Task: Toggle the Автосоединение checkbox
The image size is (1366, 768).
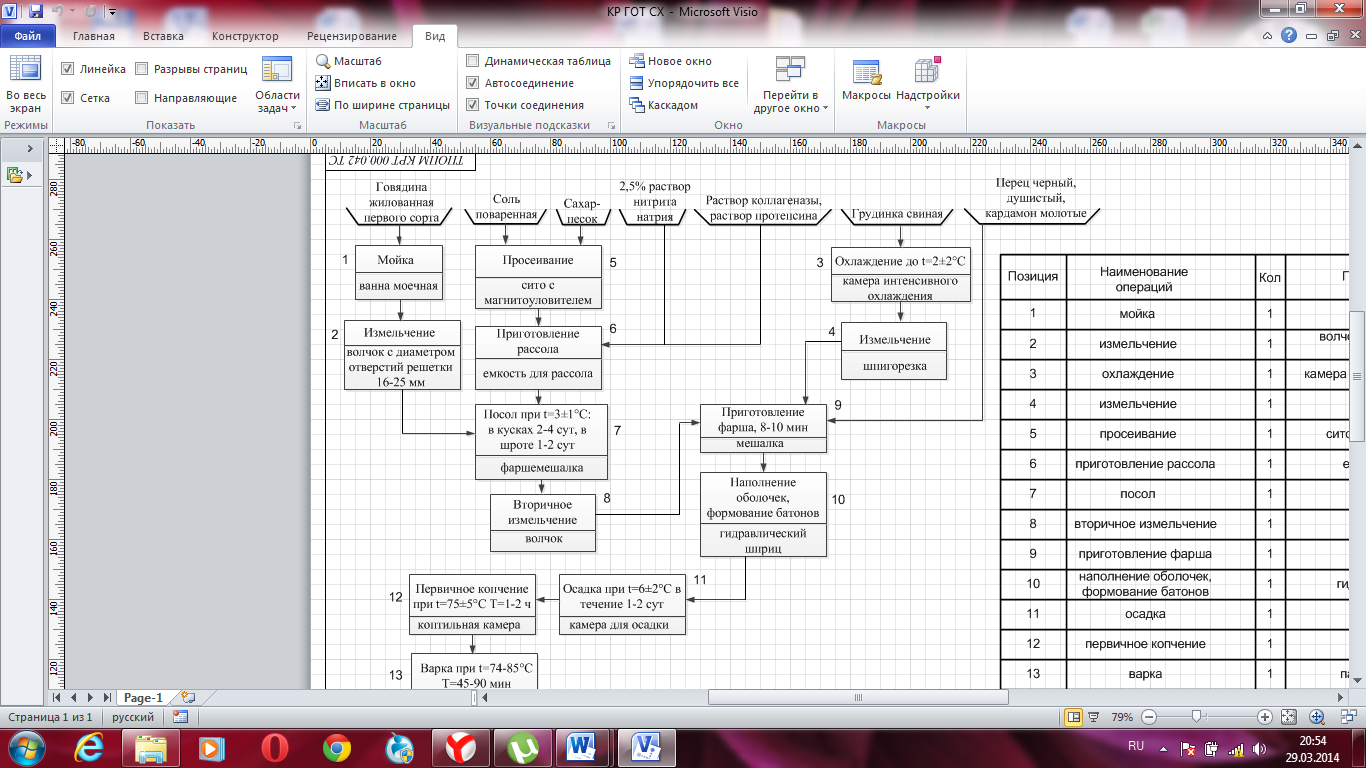Action: (473, 83)
